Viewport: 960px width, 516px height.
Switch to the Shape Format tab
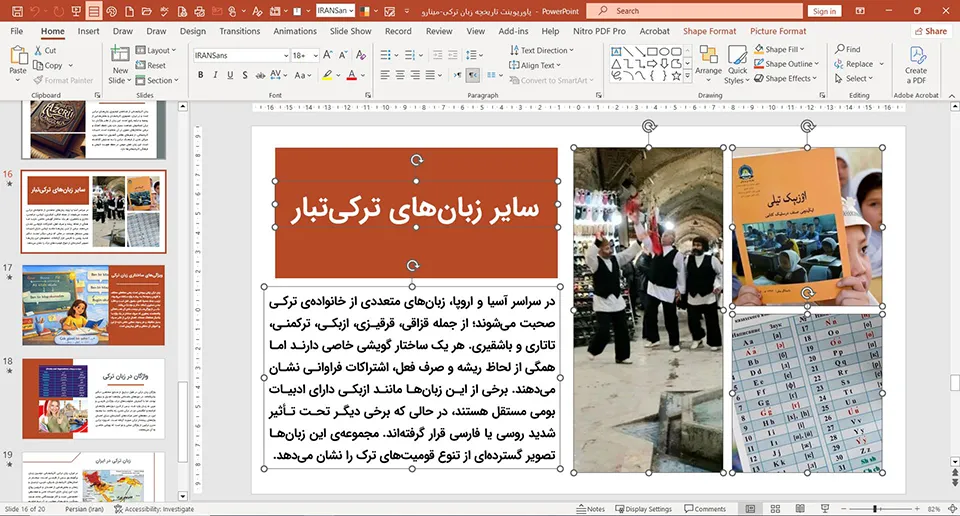click(710, 31)
